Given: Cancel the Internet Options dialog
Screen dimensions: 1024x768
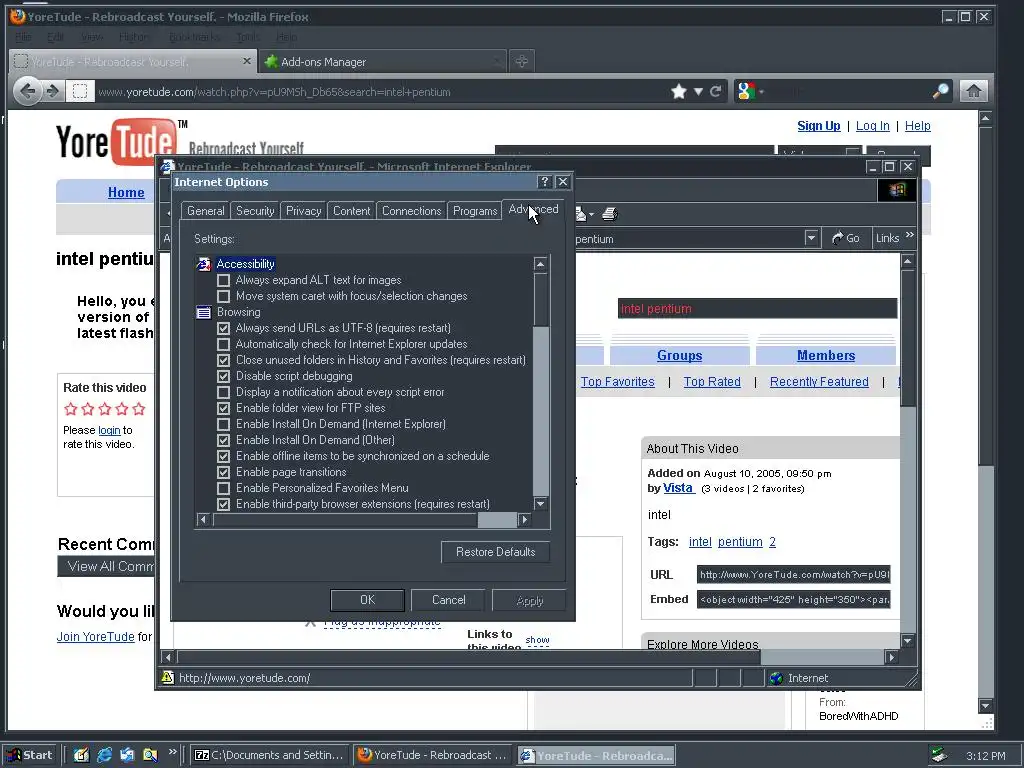Looking at the screenshot, I should click(449, 600).
